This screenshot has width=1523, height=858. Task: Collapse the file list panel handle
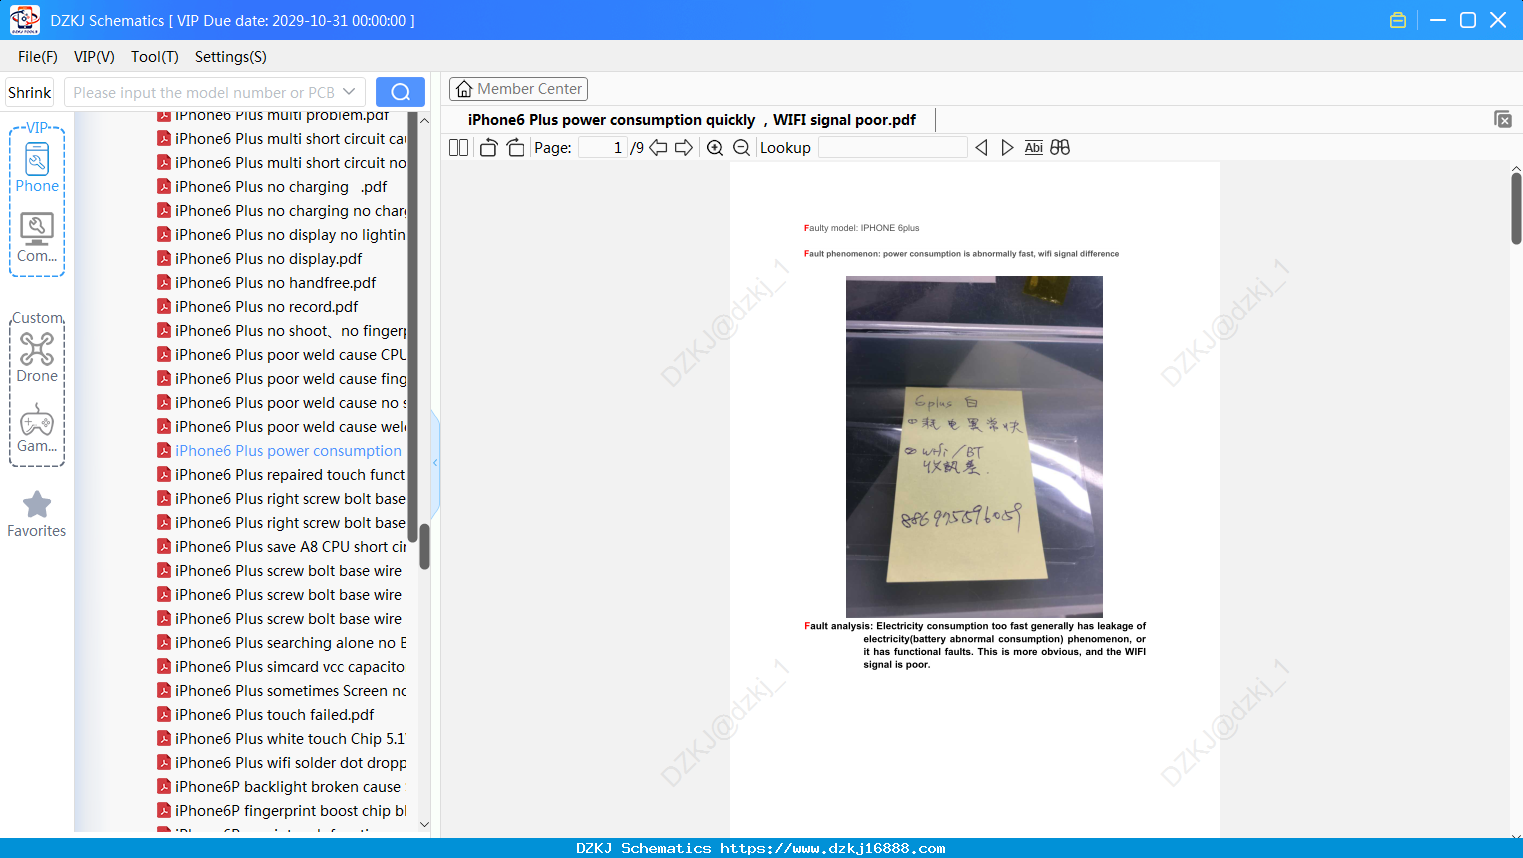coord(435,462)
